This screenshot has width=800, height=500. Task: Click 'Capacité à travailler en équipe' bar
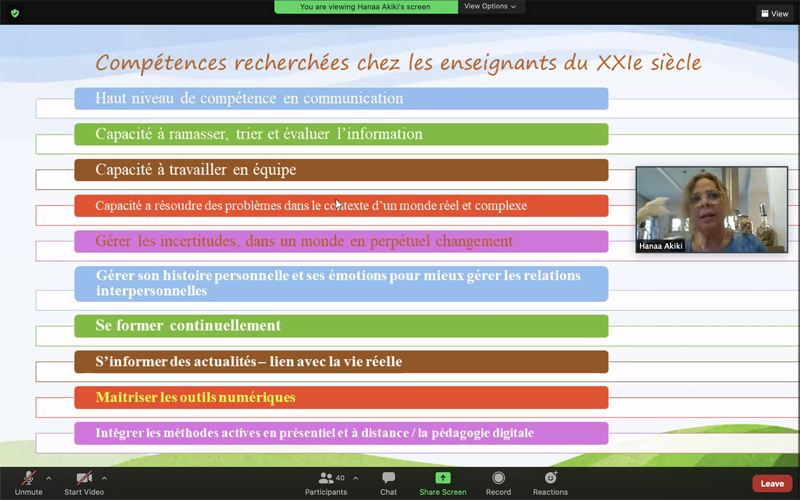point(341,170)
